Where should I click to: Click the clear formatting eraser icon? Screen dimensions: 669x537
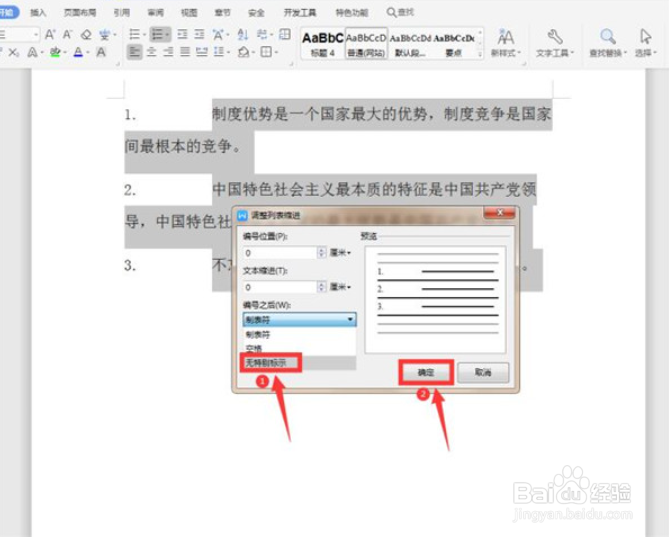point(86,34)
